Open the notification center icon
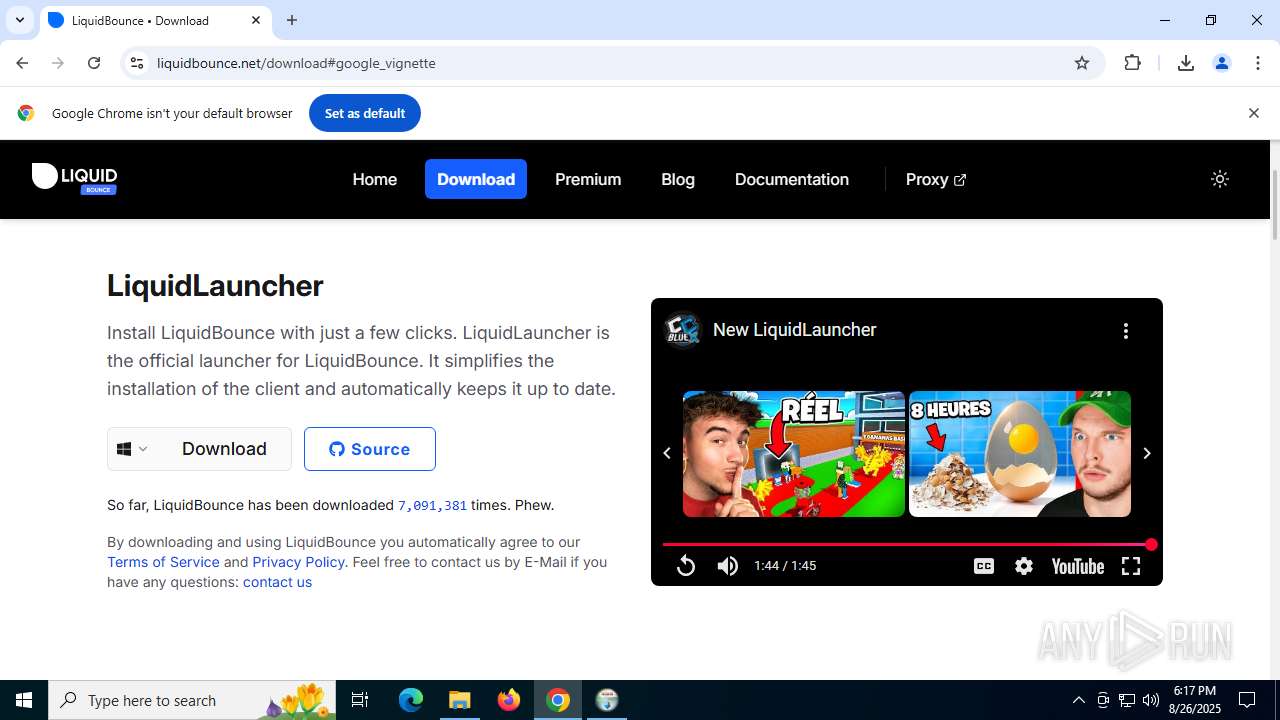Image resolution: width=1280 pixels, height=720 pixels. click(x=1247, y=700)
